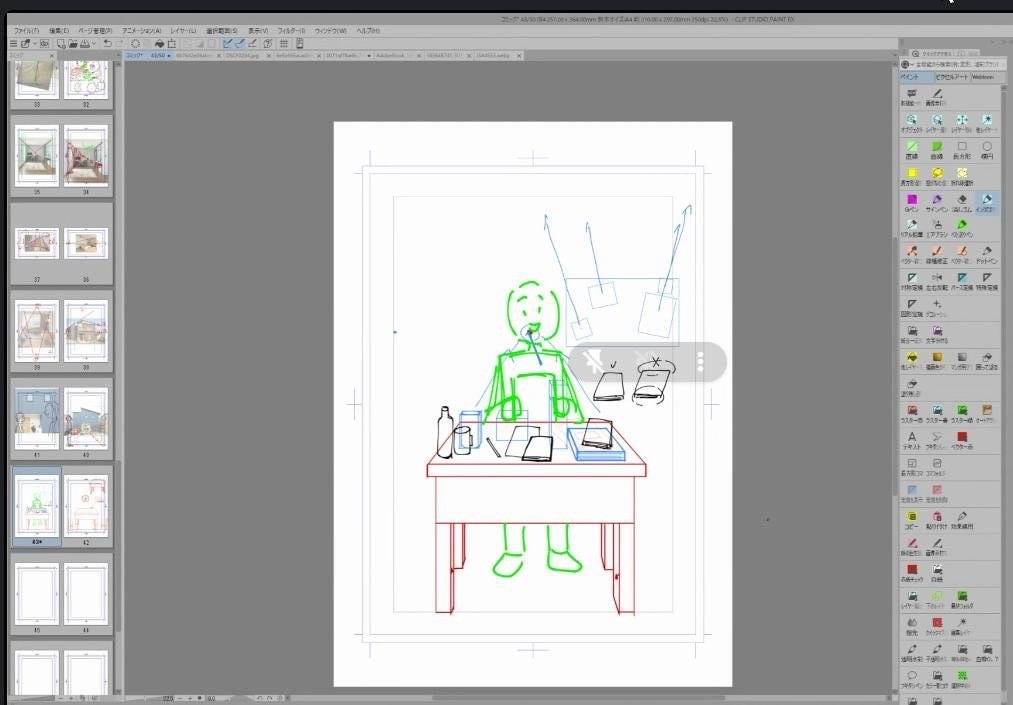Select the 対称定規 symmetry ruler
The image size is (1013, 705).
click(912, 281)
